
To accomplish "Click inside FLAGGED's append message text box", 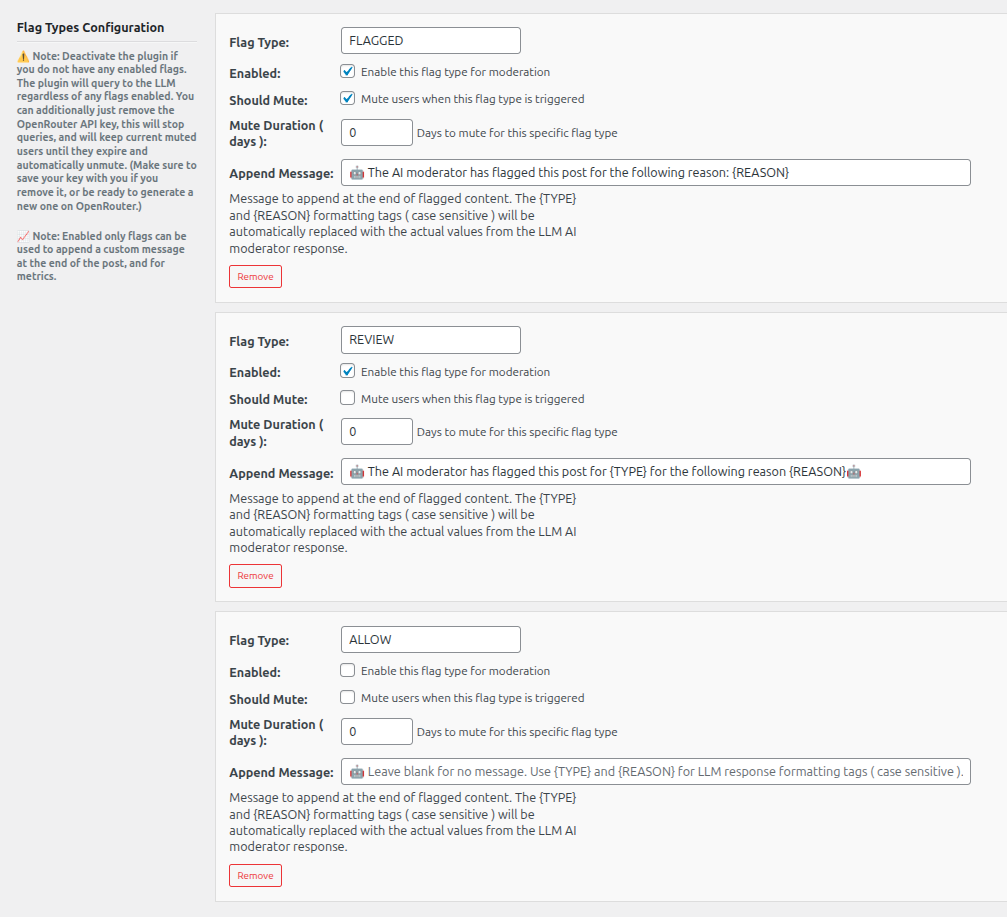I will [655, 172].
